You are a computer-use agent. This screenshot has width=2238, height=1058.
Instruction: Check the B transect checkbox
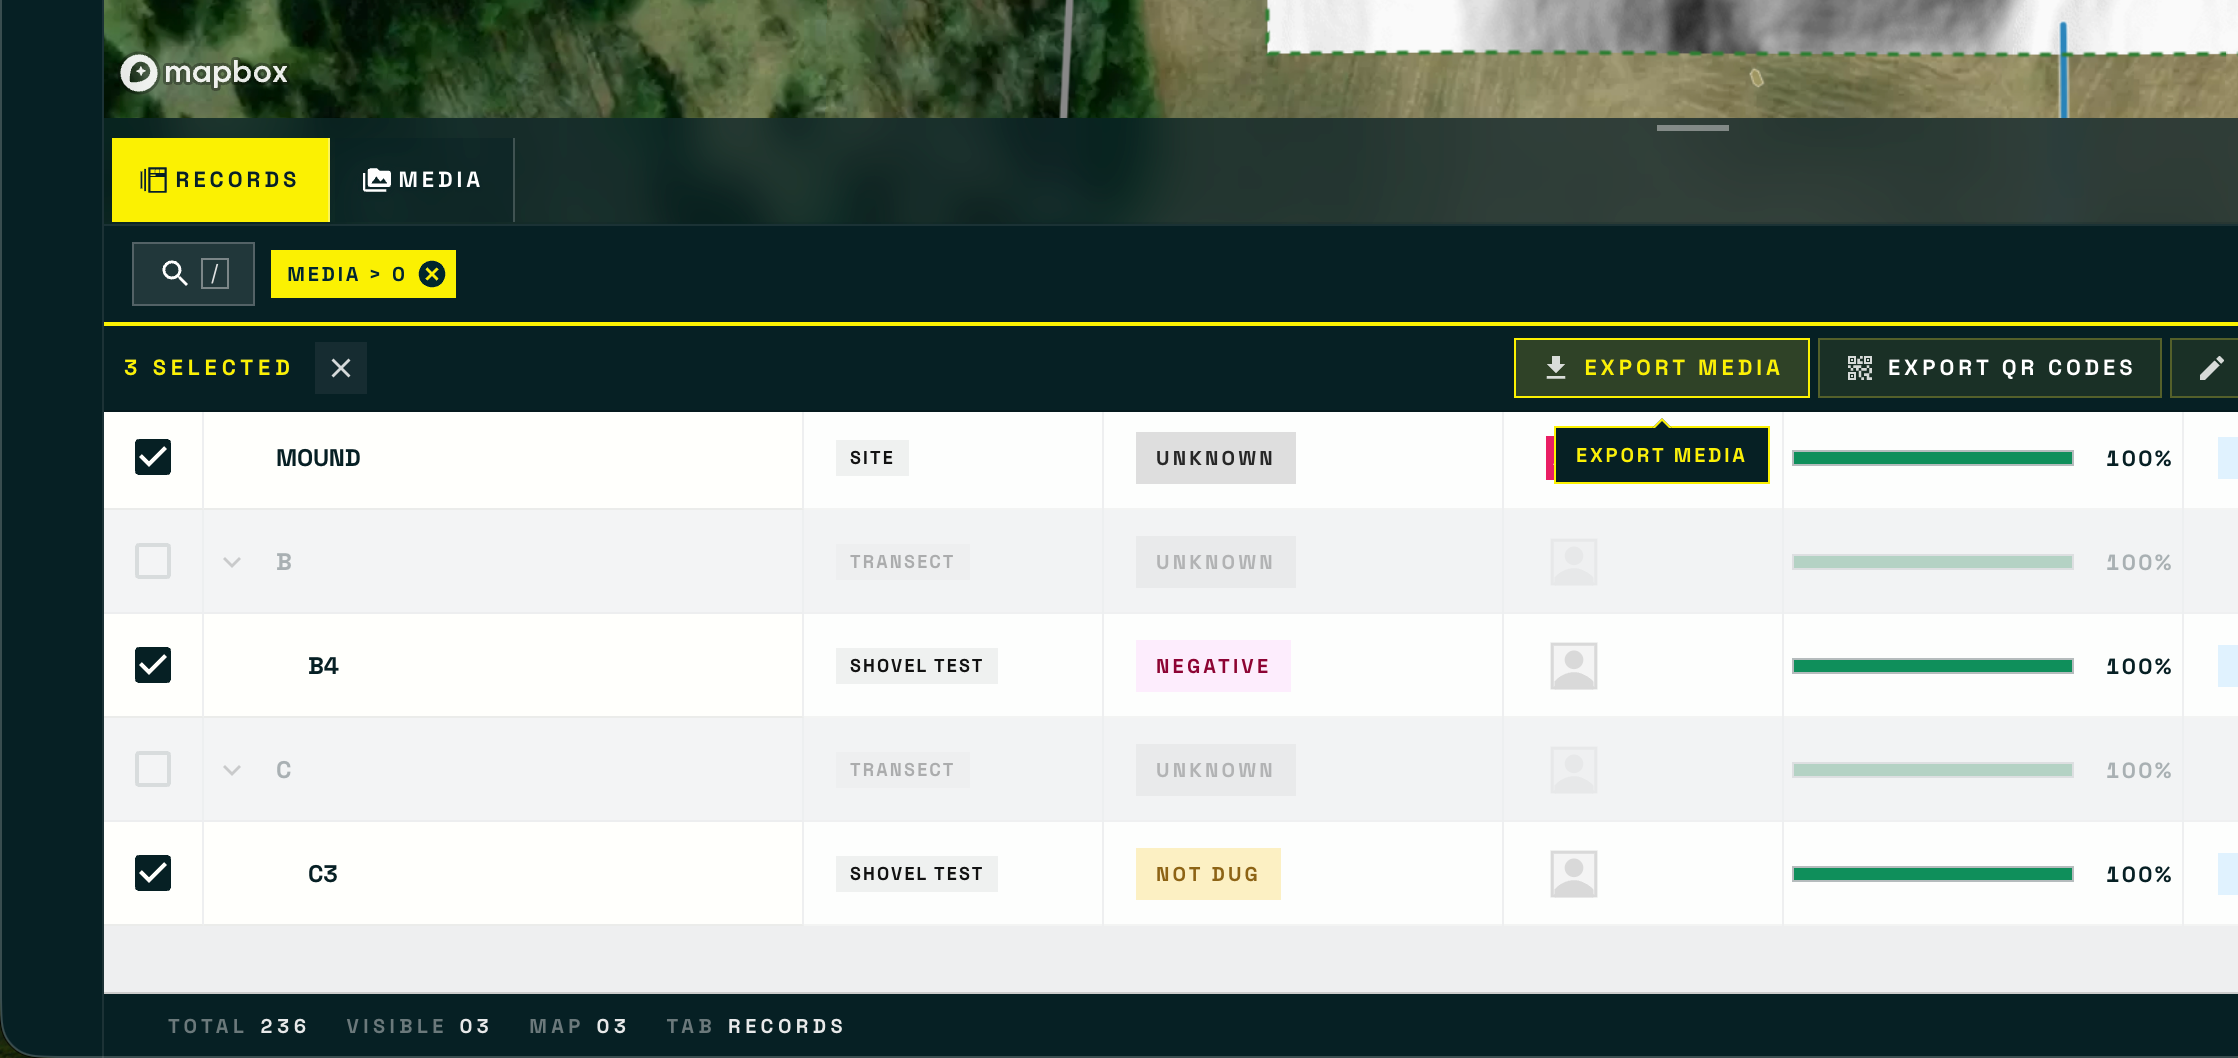[153, 561]
